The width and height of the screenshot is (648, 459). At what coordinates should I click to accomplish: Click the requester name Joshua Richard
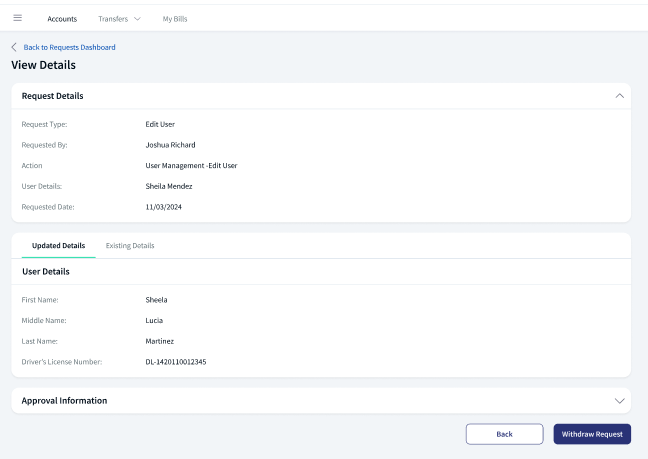(170, 145)
